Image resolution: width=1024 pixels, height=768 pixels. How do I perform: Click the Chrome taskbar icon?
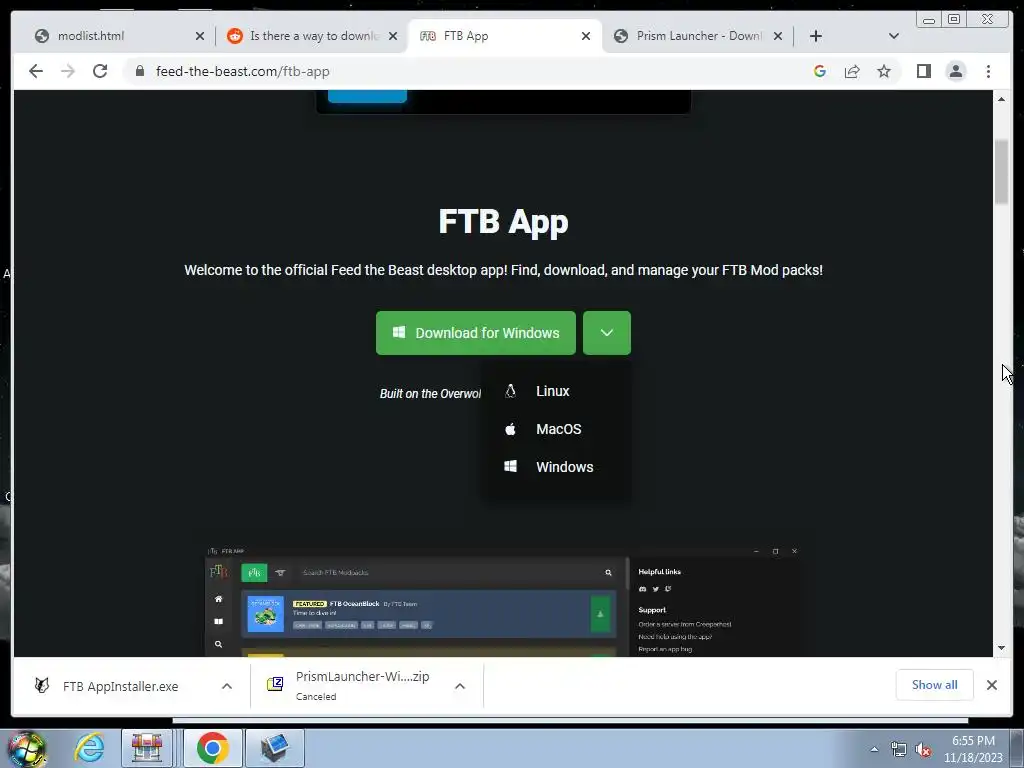pyautogui.click(x=212, y=748)
